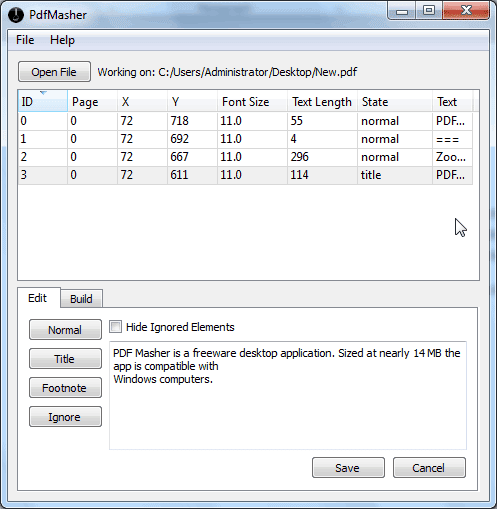Screen dimensions: 497x509
Task: Sort by the Font Size column header
Action: 252,101
